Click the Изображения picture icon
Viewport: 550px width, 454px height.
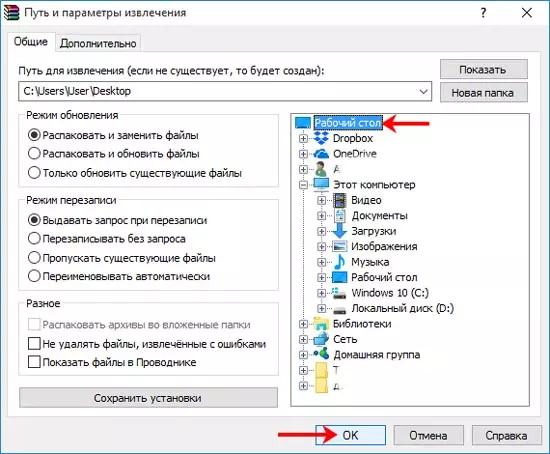click(x=340, y=246)
